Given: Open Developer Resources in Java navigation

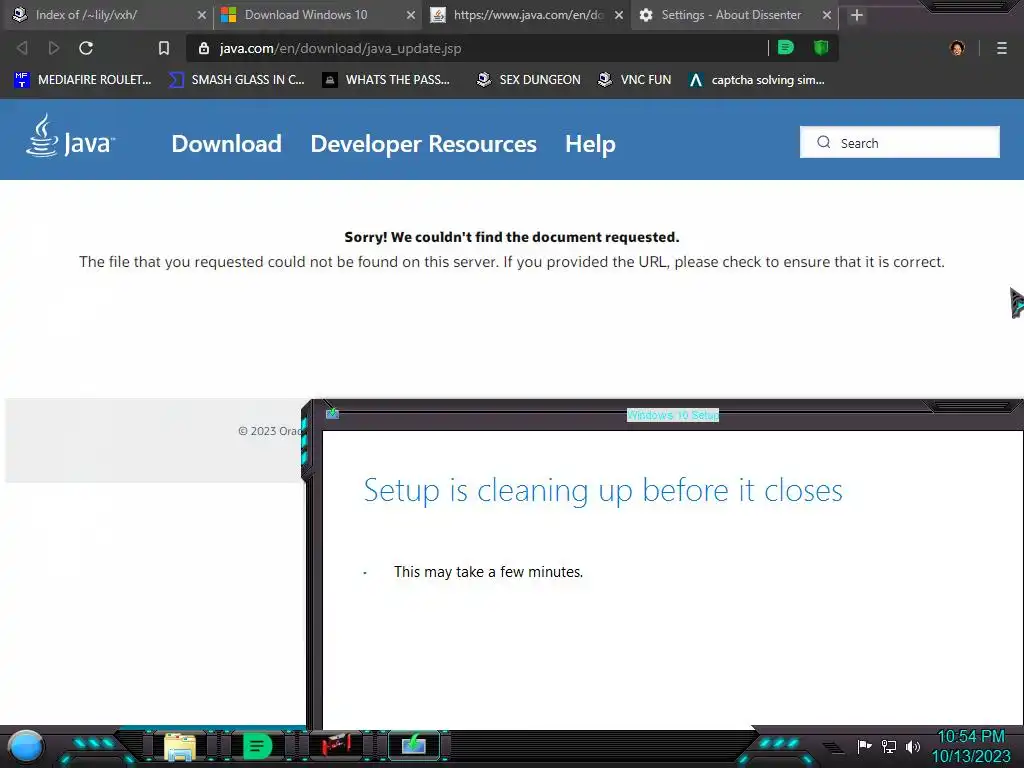Looking at the screenshot, I should pos(423,144).
